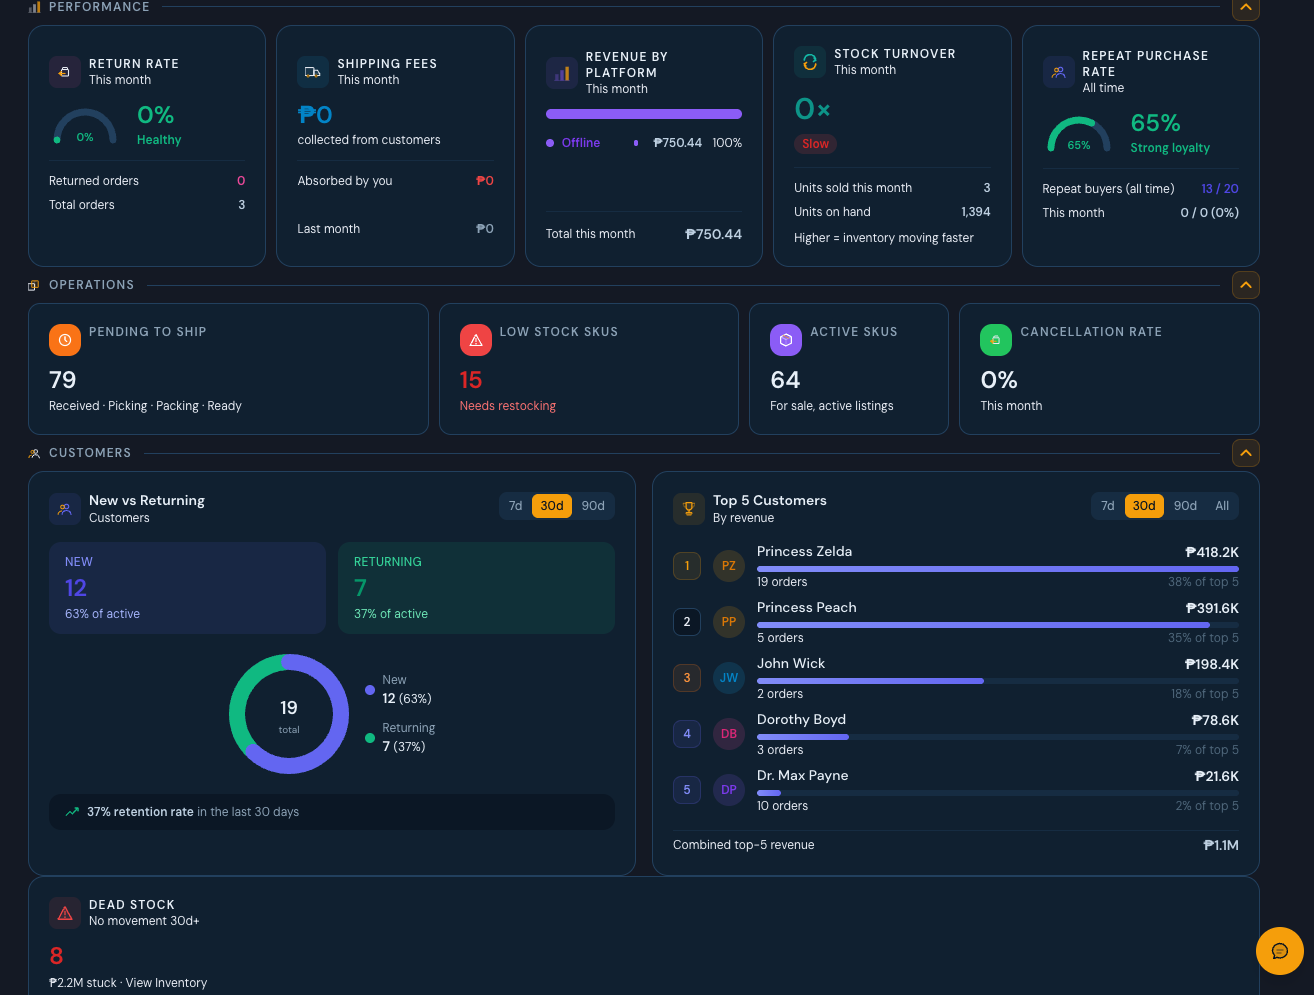Switch Top 5 Customers to 7d

(1108, 506)
